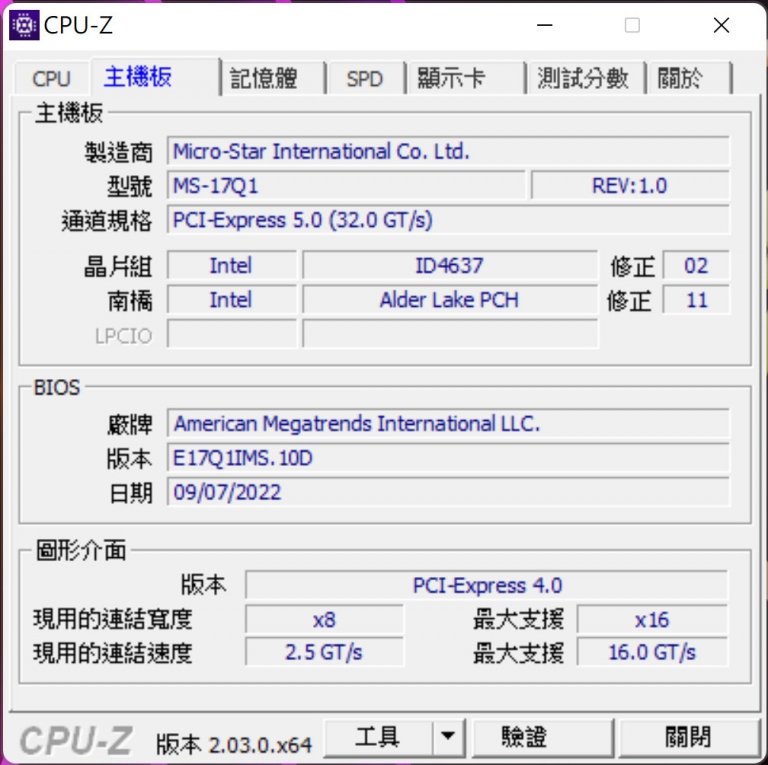Go to the SPD tab
Image resolution: width=768 pixels, height=765 pixels.
click(x=365, y=78)
